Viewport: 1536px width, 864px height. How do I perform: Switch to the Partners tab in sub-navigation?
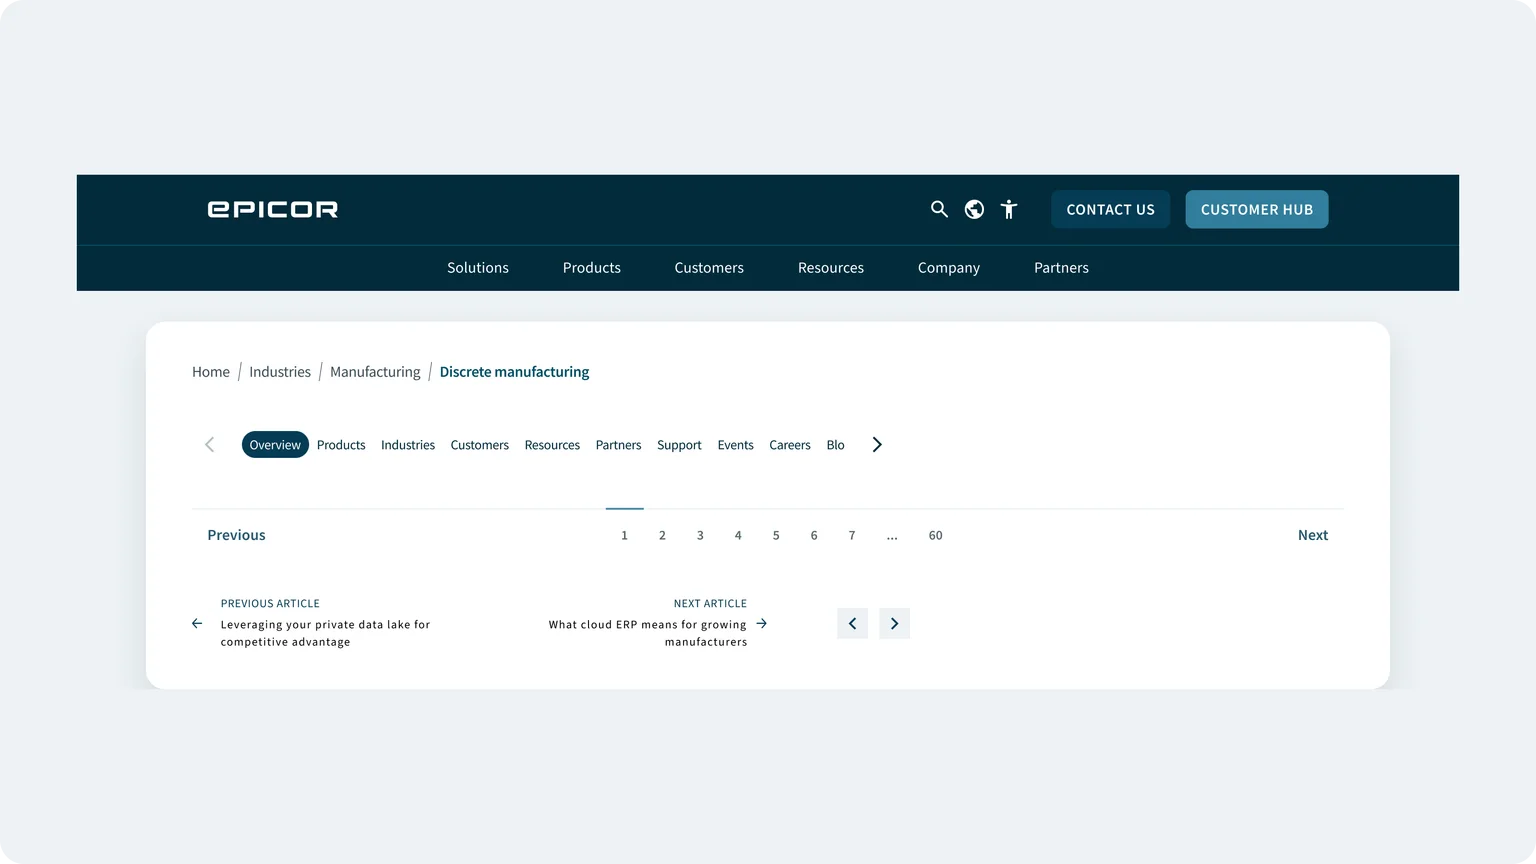pyautogui.click(x=619, y=445)
